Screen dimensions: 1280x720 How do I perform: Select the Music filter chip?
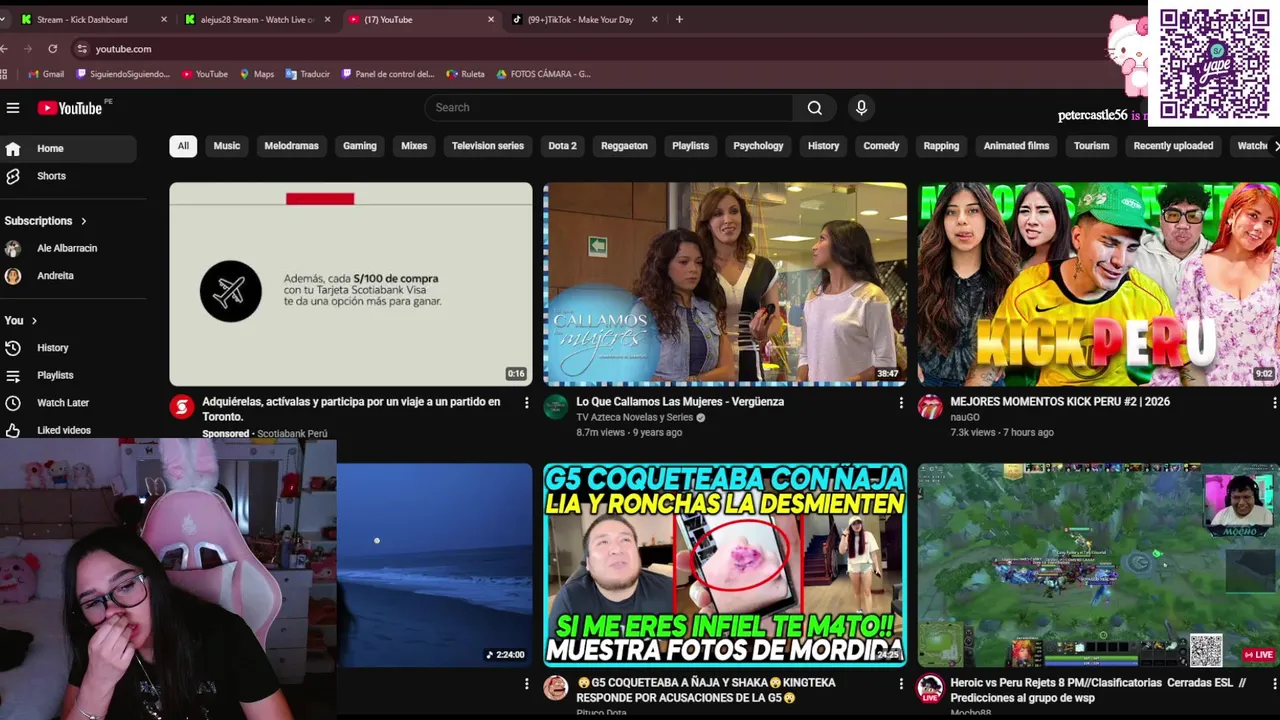[x=227, y=146]
